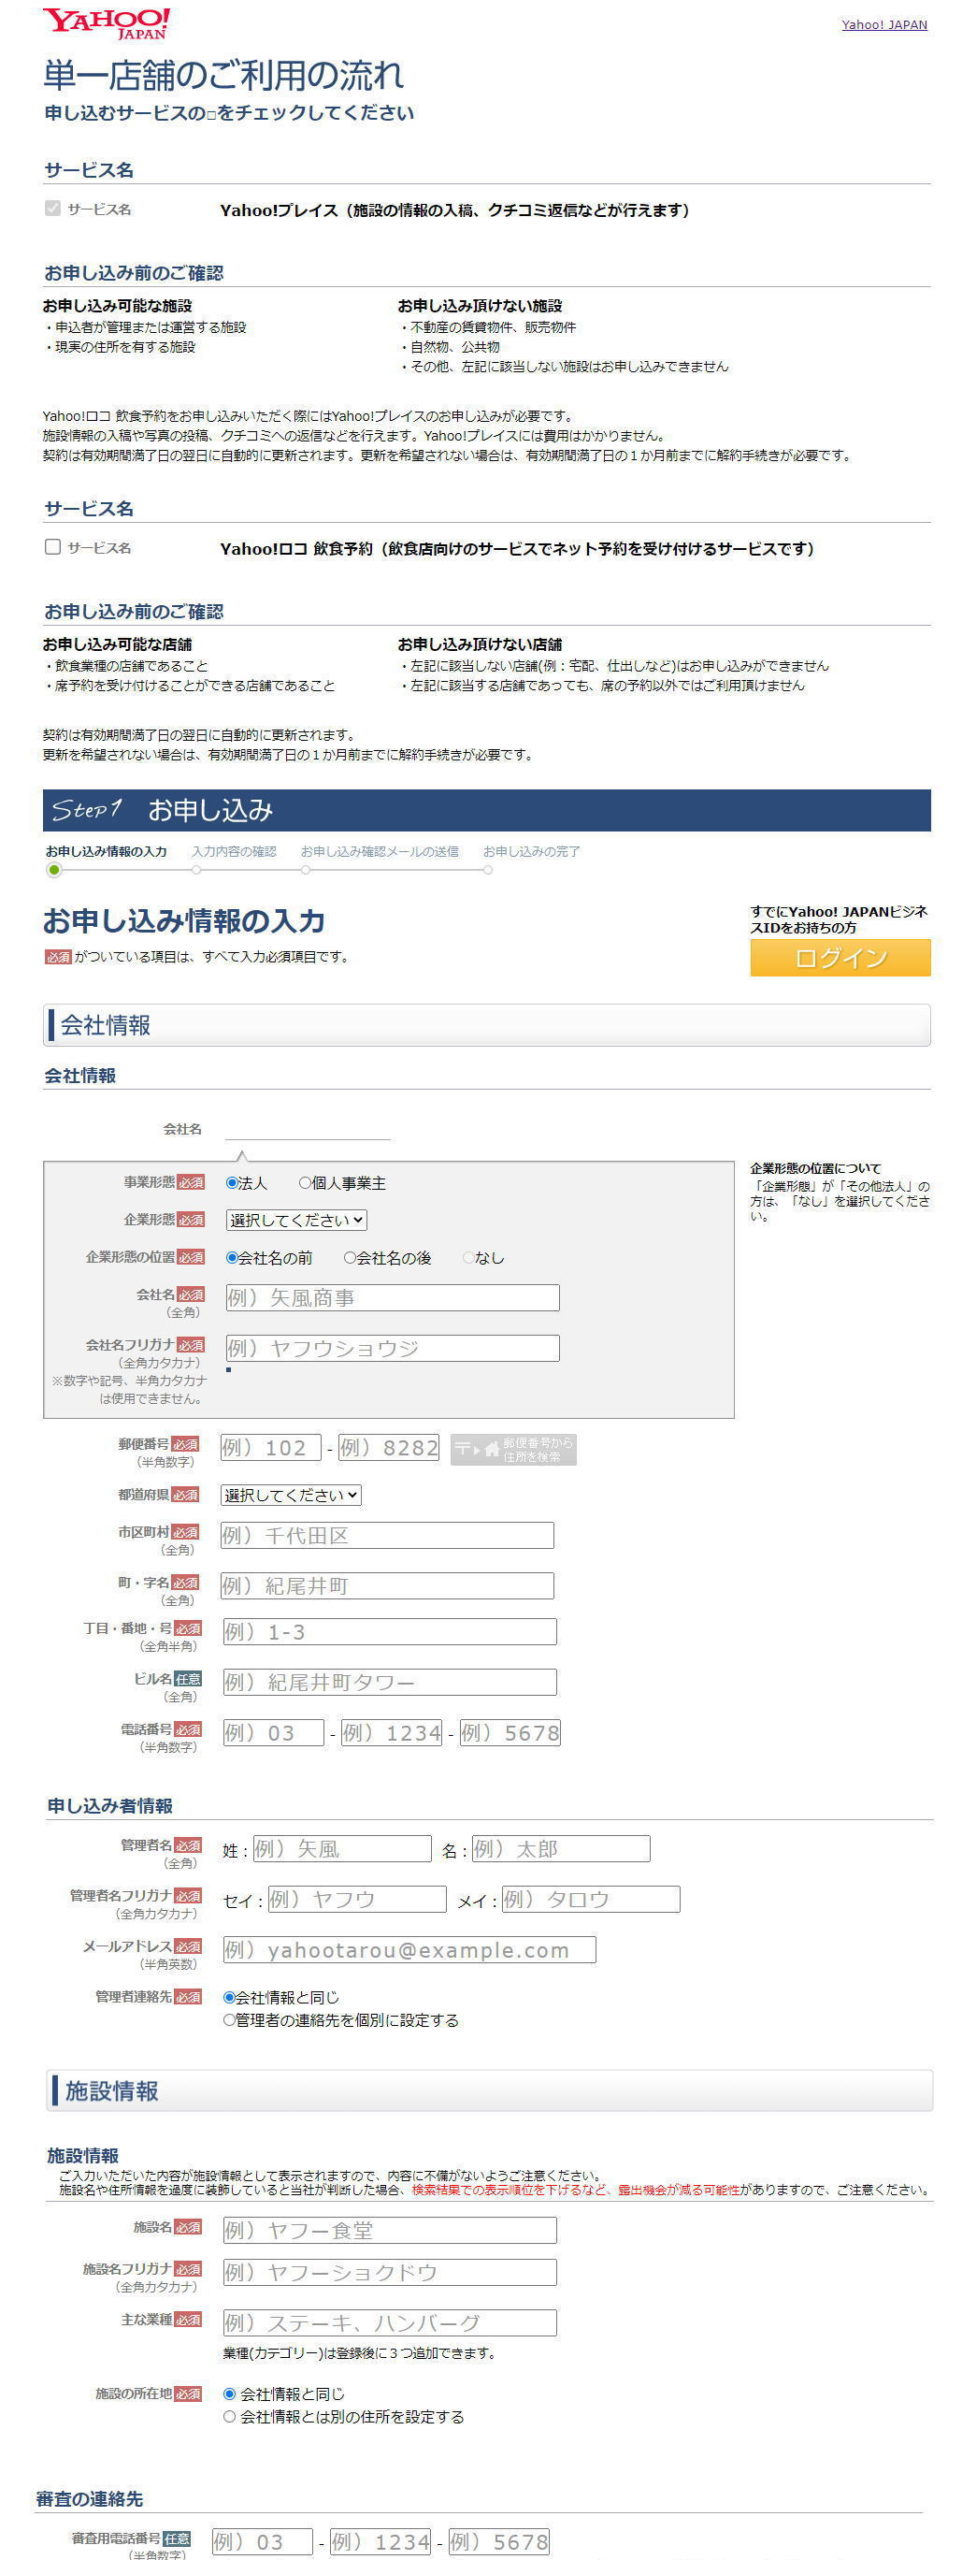Click the postal code address search button
Image resolution: width=962 pixels, height=2560 pixels.
513,1449
